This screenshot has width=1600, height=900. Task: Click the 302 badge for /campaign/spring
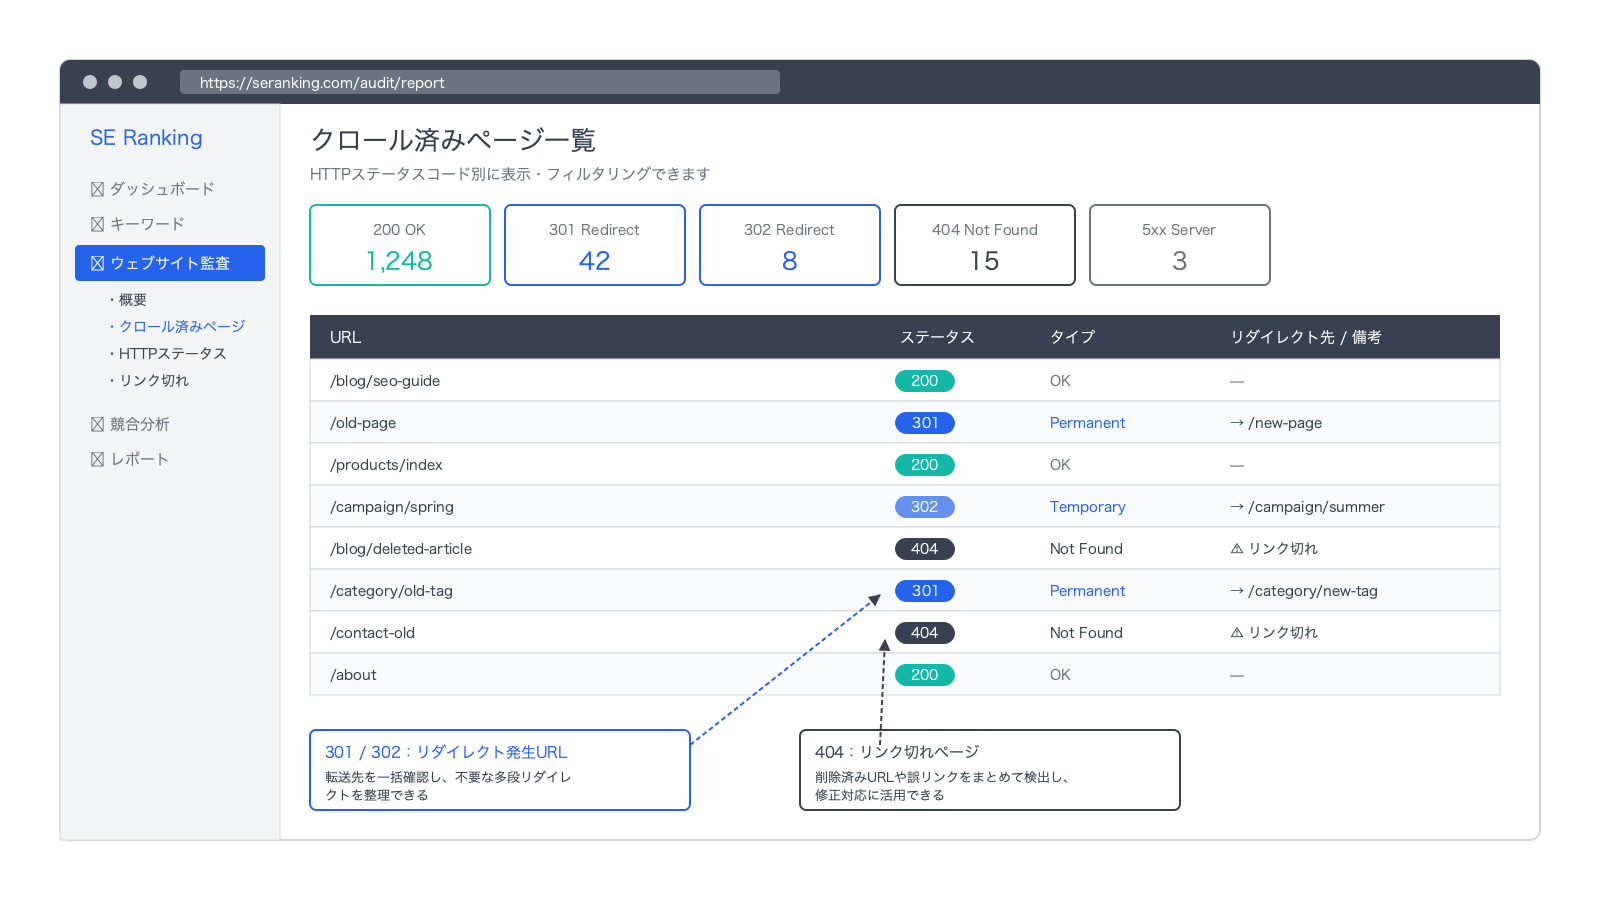(x=925, y=507)
